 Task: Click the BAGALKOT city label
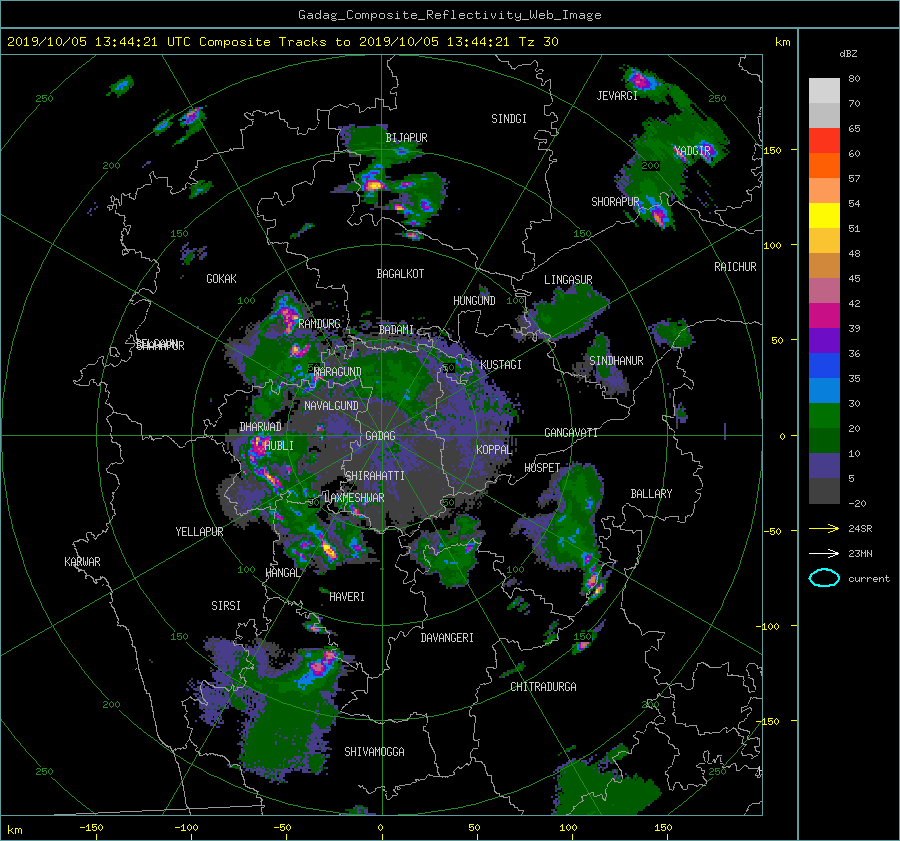point(400,274)
